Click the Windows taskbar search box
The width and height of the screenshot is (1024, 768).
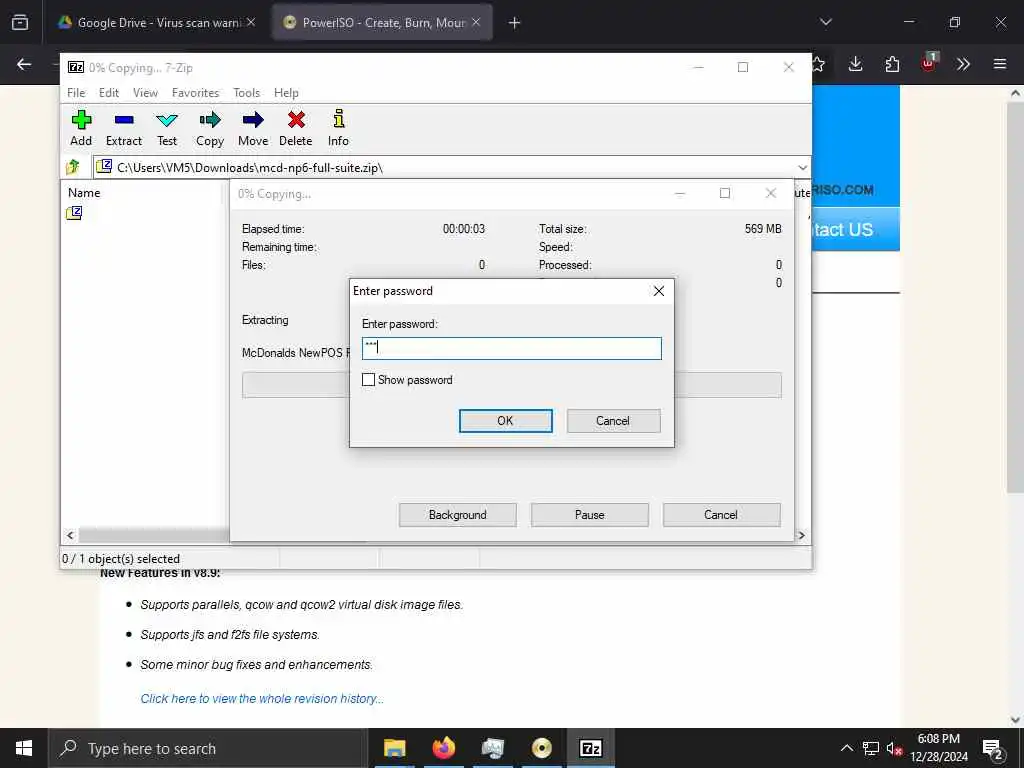[x=208, y=748]
